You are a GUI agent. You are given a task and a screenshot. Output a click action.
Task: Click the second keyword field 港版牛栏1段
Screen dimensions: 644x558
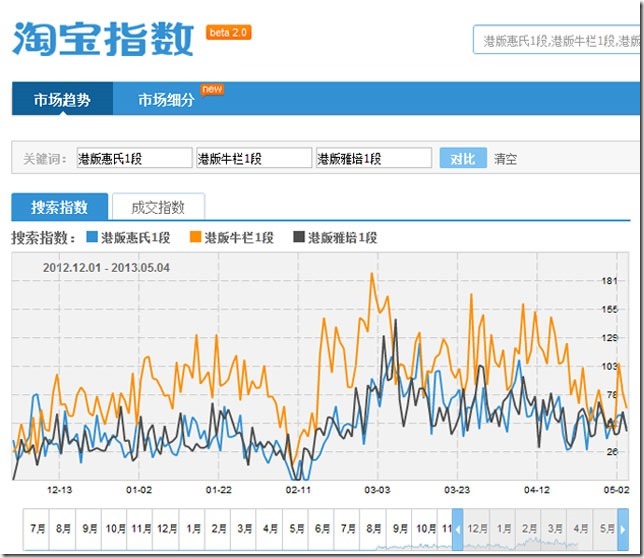pos(254,158)
